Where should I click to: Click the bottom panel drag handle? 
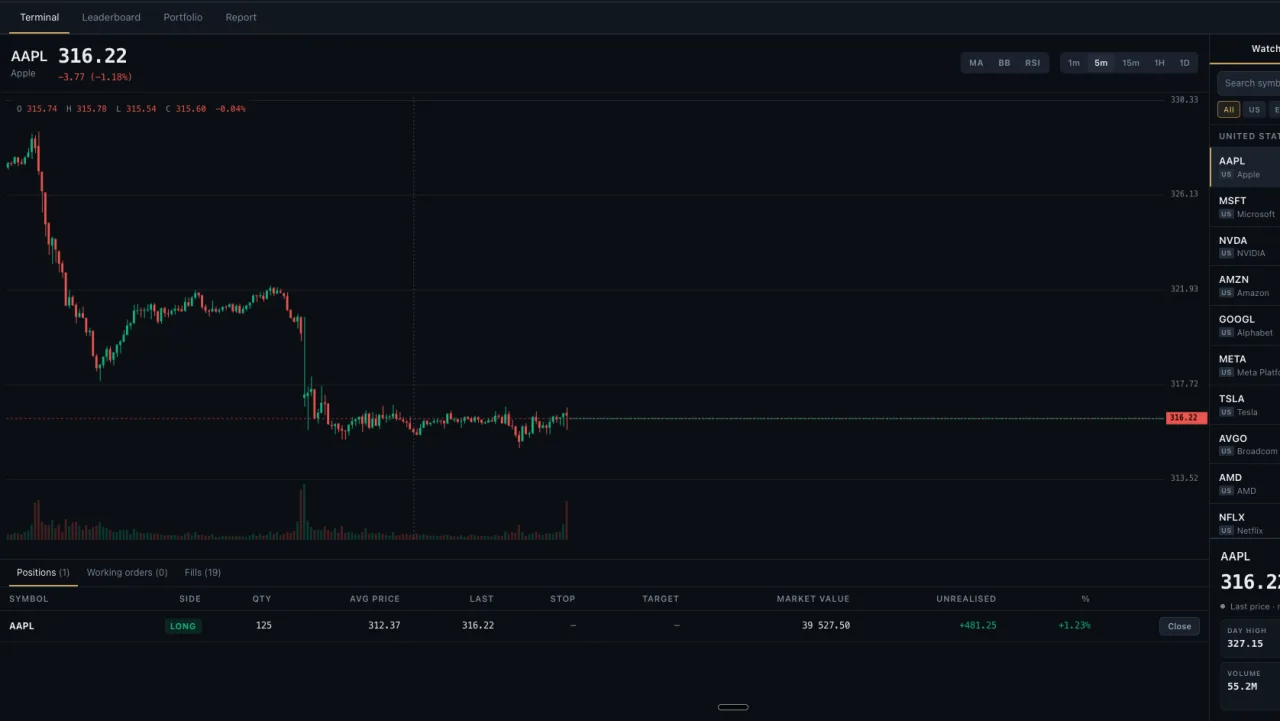pos(733,707)
